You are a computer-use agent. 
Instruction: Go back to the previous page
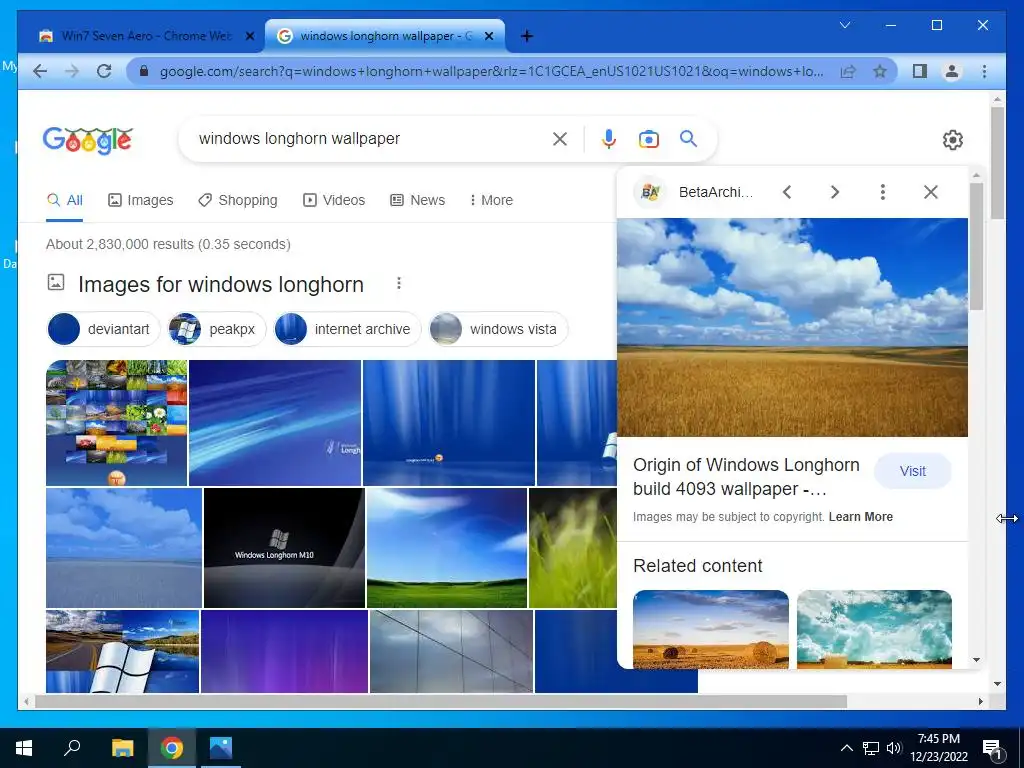coord(40,71)
